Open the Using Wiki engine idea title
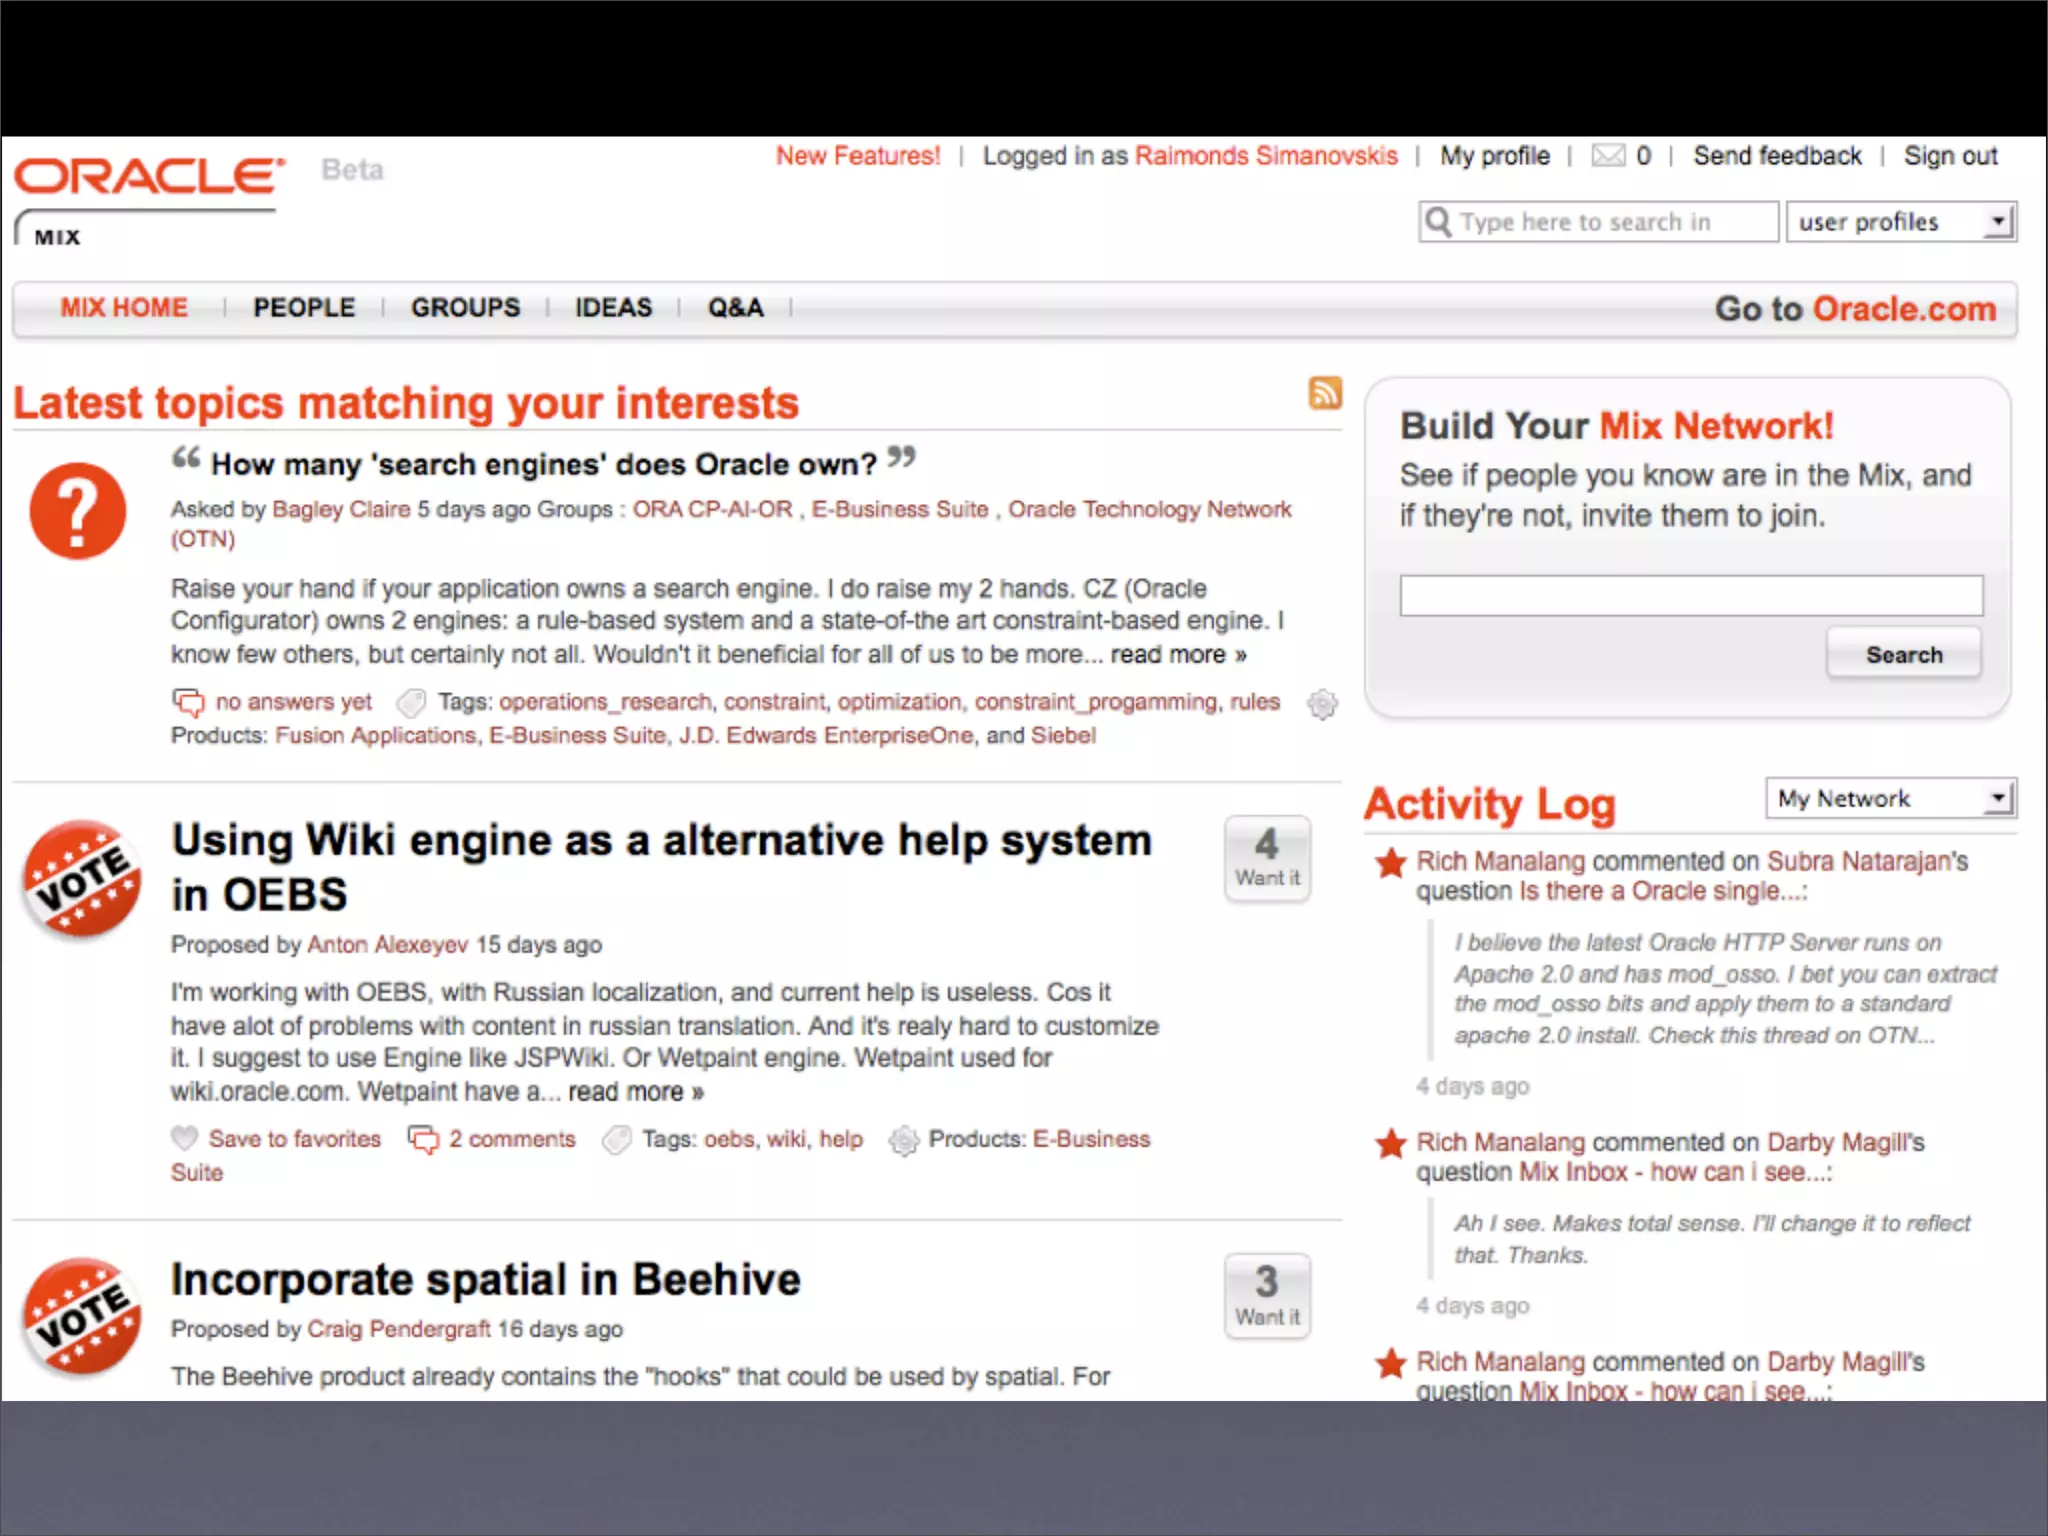Screen dimensions: 2048x1536 point(661,867)
